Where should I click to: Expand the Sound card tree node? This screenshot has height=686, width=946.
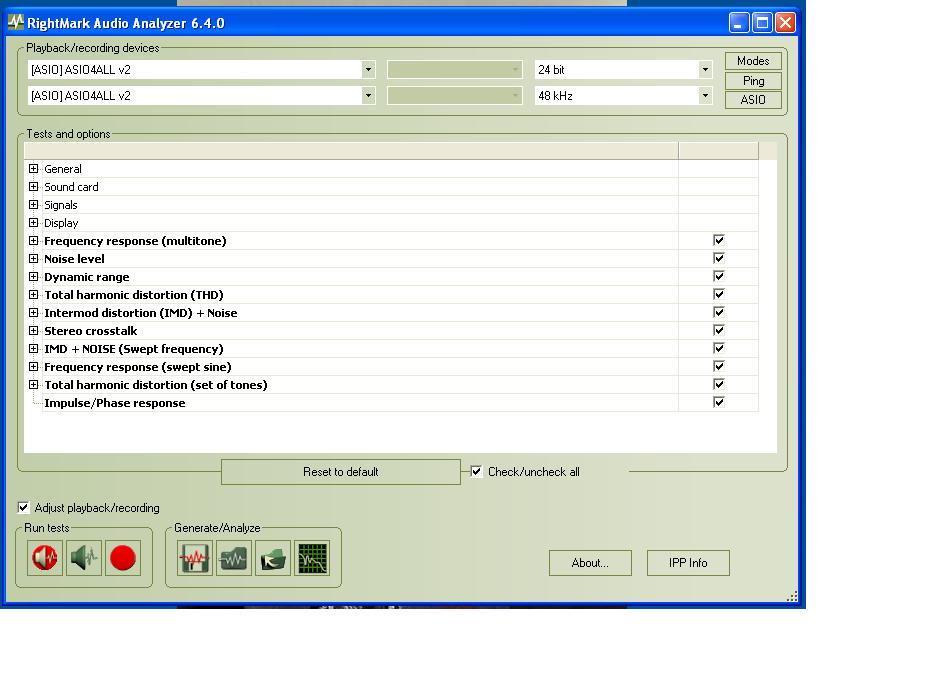click(34, 187)
